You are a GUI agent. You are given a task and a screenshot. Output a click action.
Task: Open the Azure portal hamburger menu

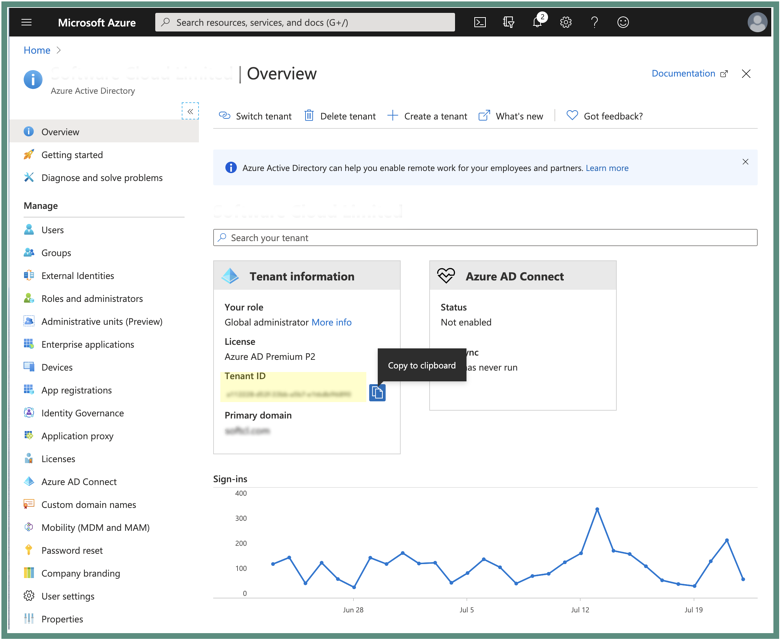[27, 22]
